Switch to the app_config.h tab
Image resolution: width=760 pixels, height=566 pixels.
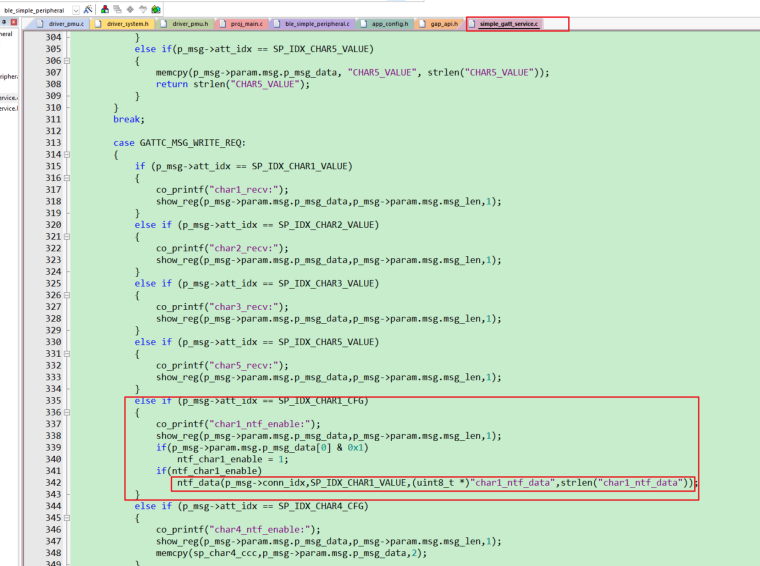click(385, 24)
